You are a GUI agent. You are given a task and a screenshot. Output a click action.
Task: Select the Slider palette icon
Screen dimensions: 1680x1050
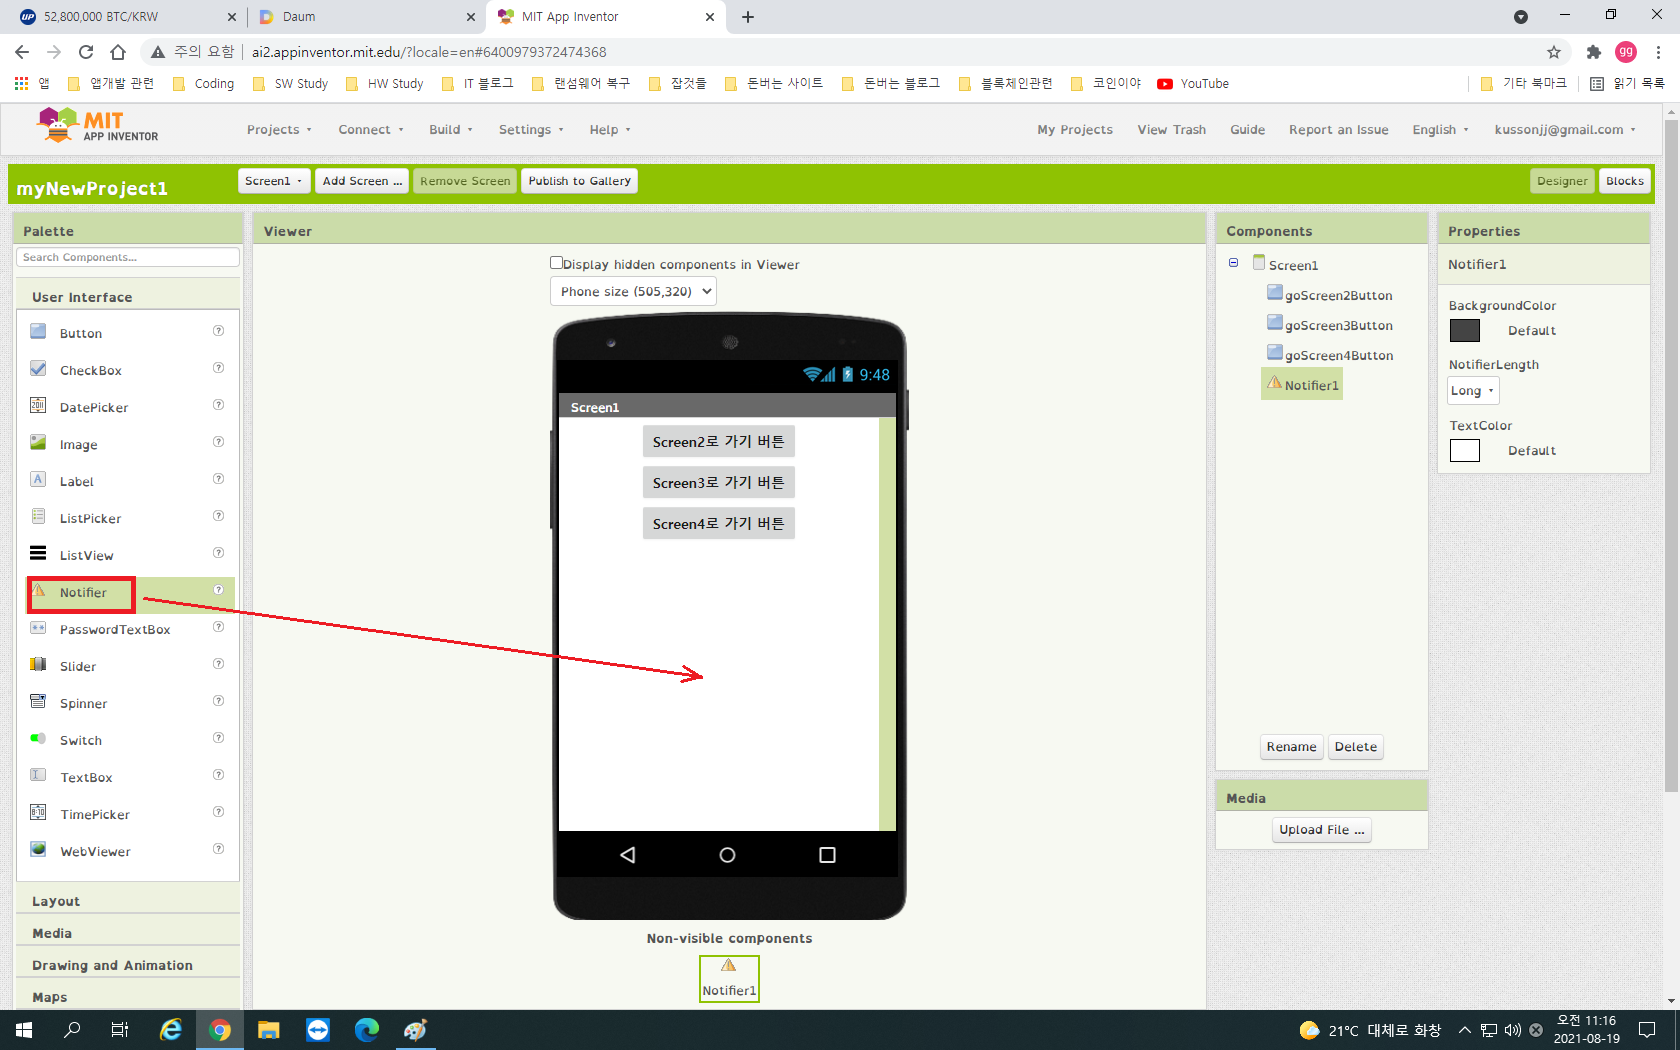(x=38, y=664)
